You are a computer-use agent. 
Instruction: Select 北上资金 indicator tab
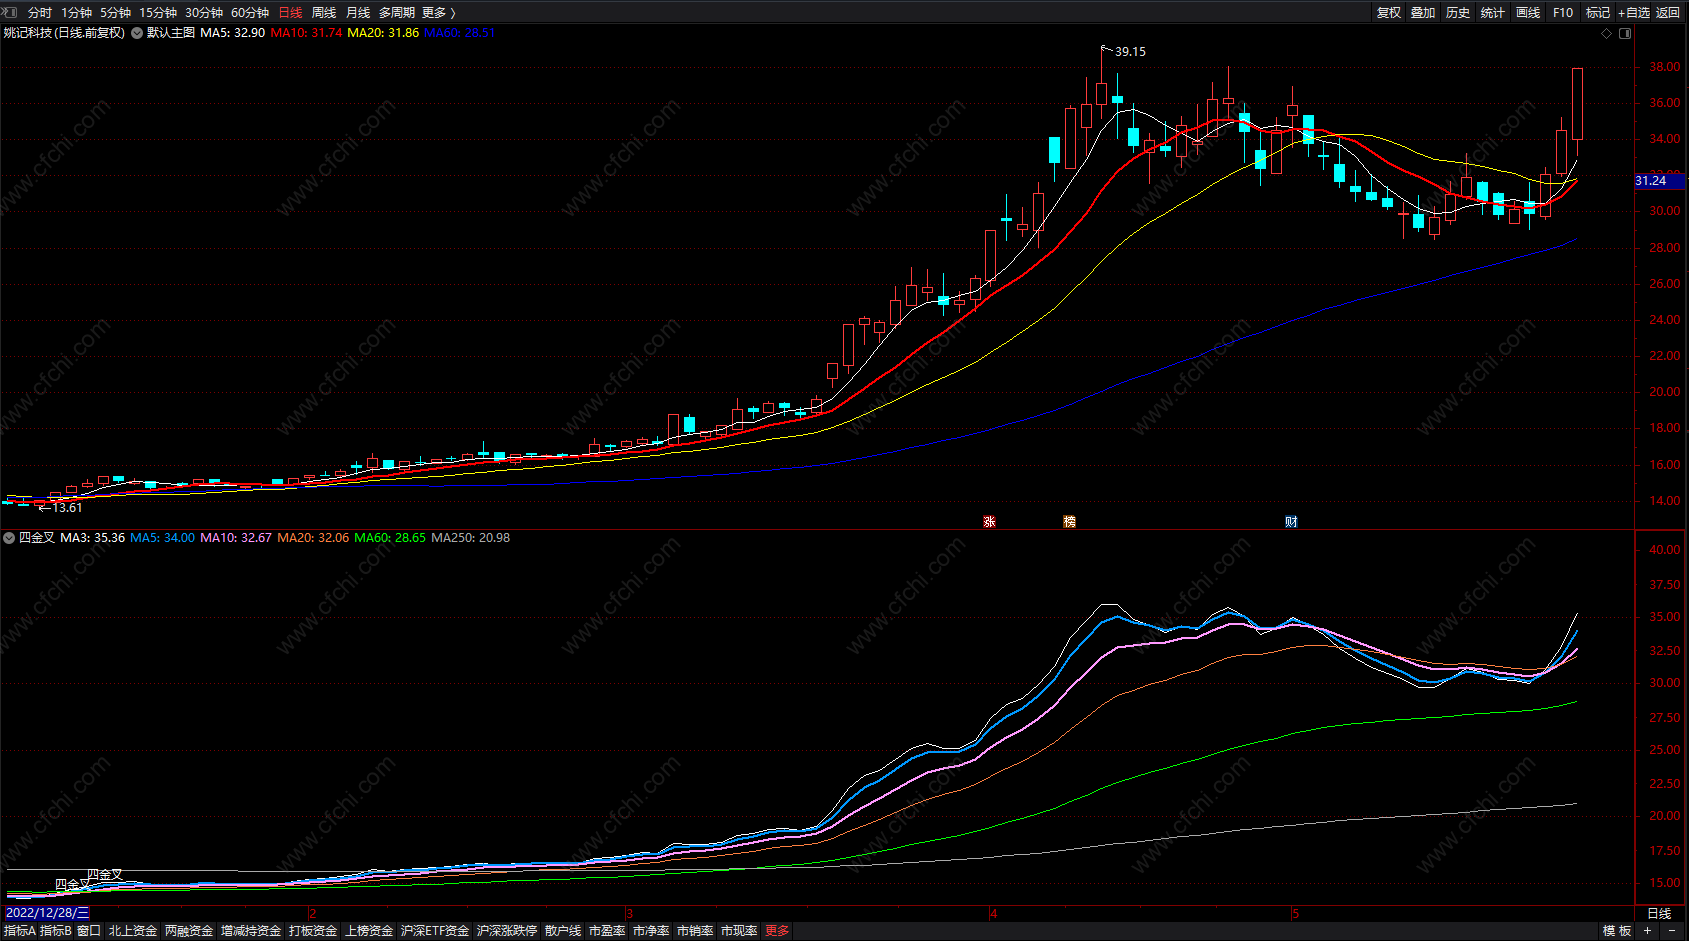click(133, 931)
